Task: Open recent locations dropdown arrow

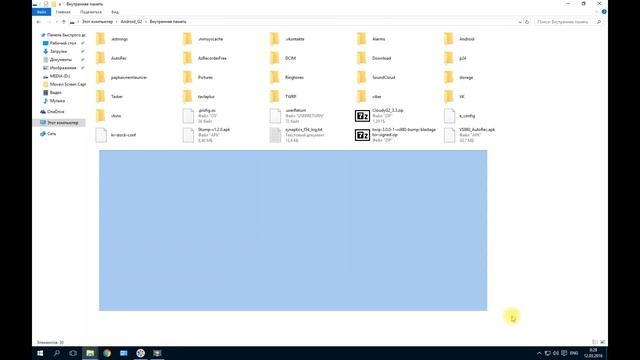Action: (56, 22)
